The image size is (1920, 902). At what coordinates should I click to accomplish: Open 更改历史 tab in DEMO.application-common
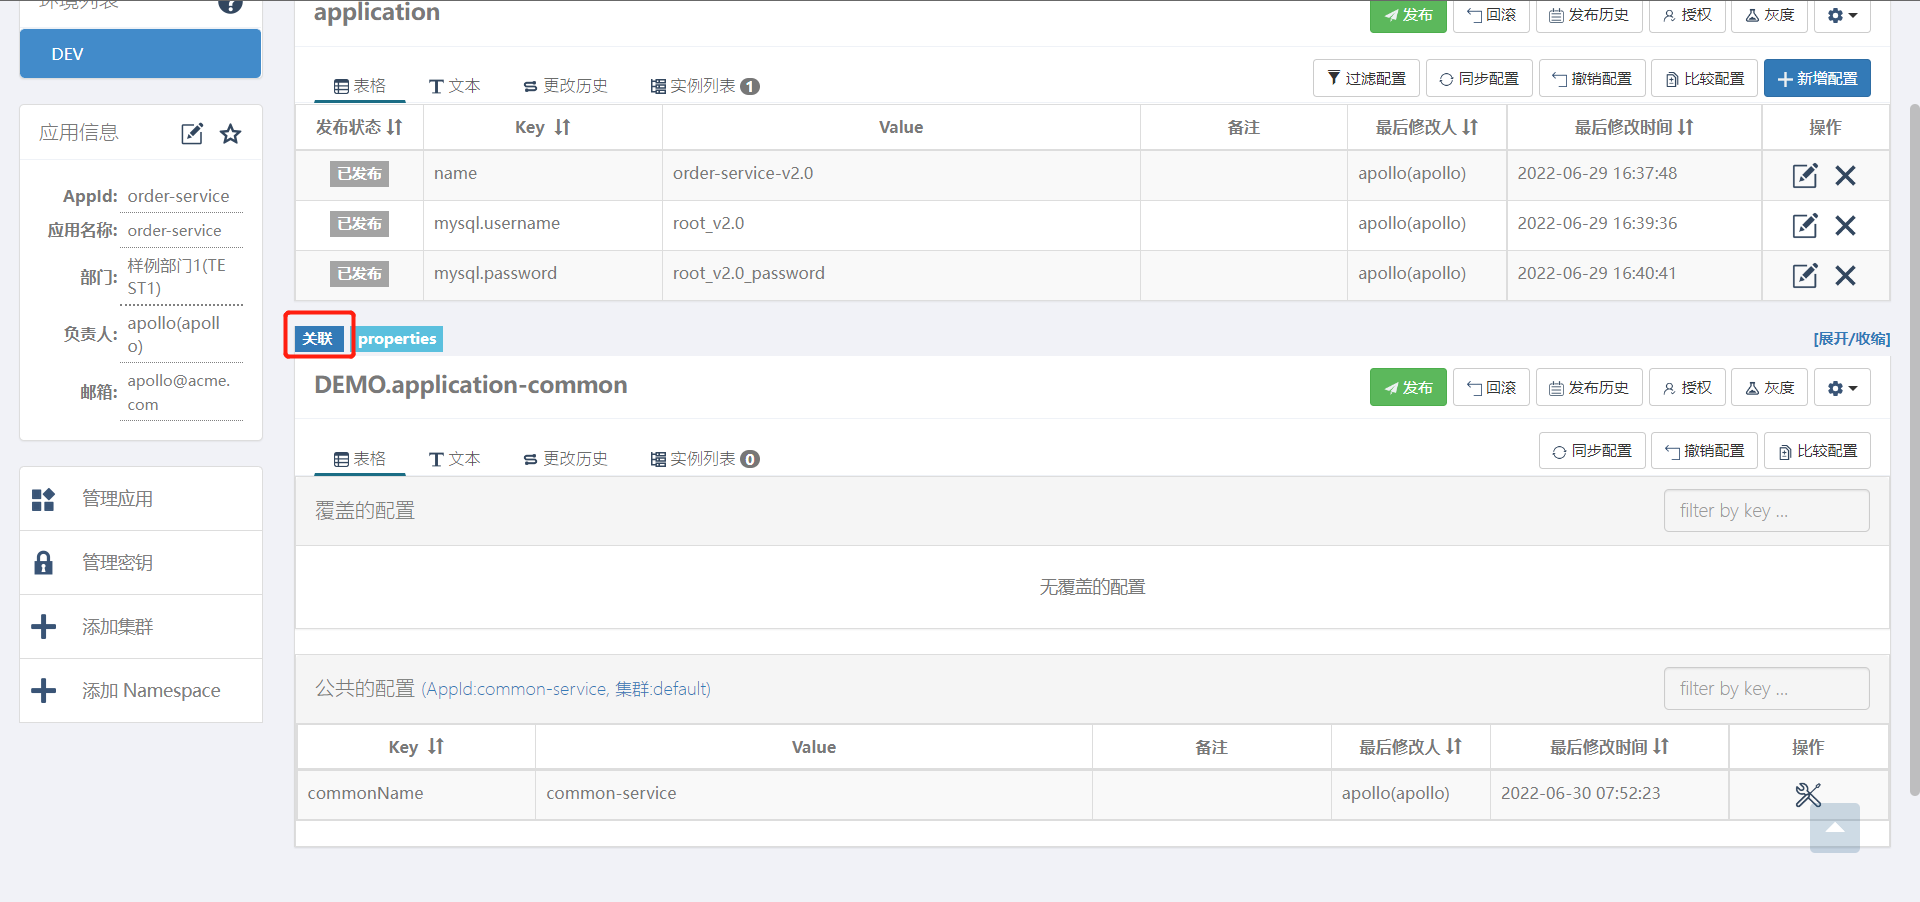[x=565, y=459]
